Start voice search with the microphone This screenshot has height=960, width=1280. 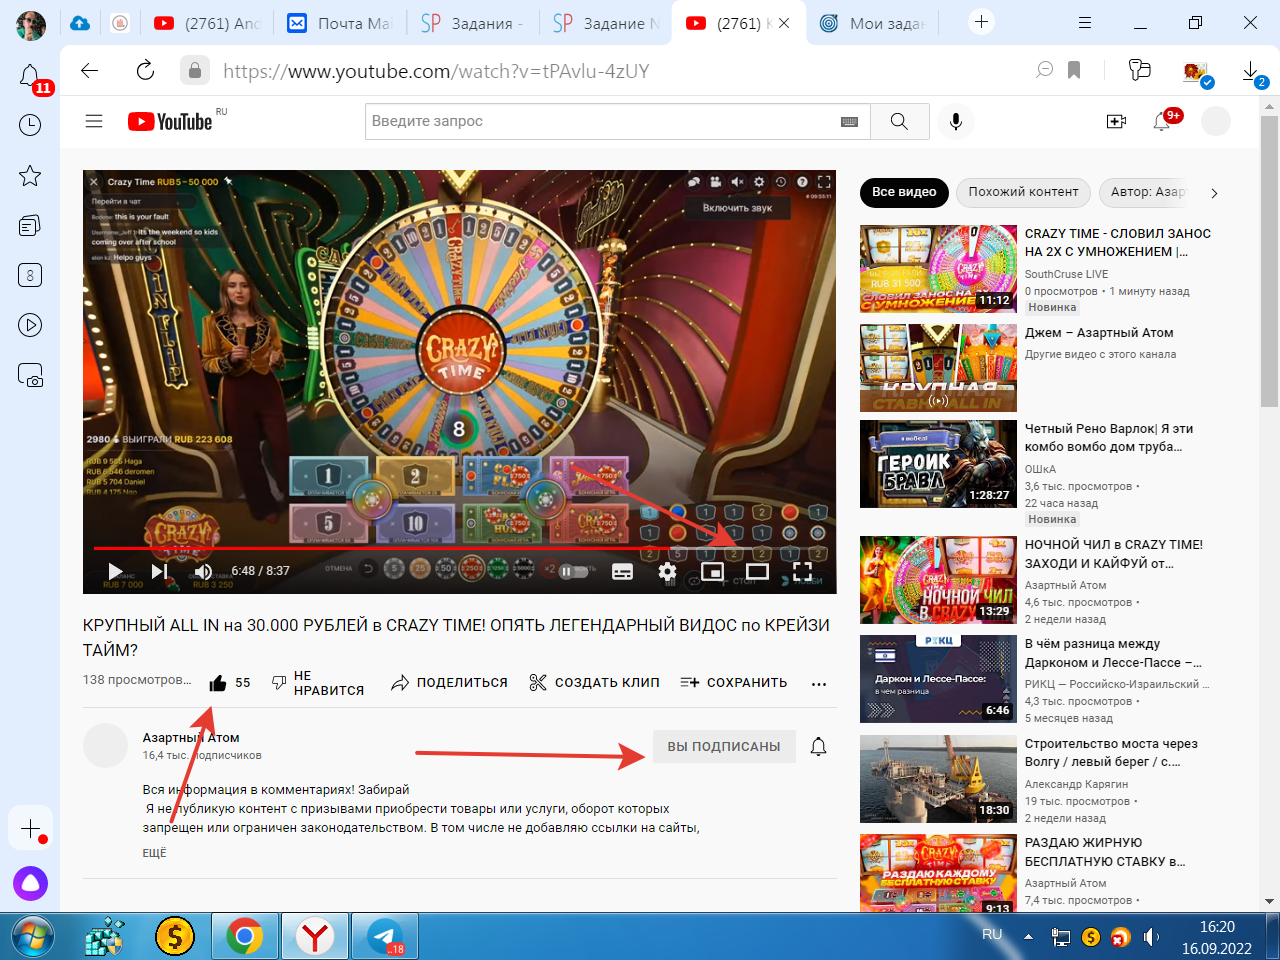(956, 121)
